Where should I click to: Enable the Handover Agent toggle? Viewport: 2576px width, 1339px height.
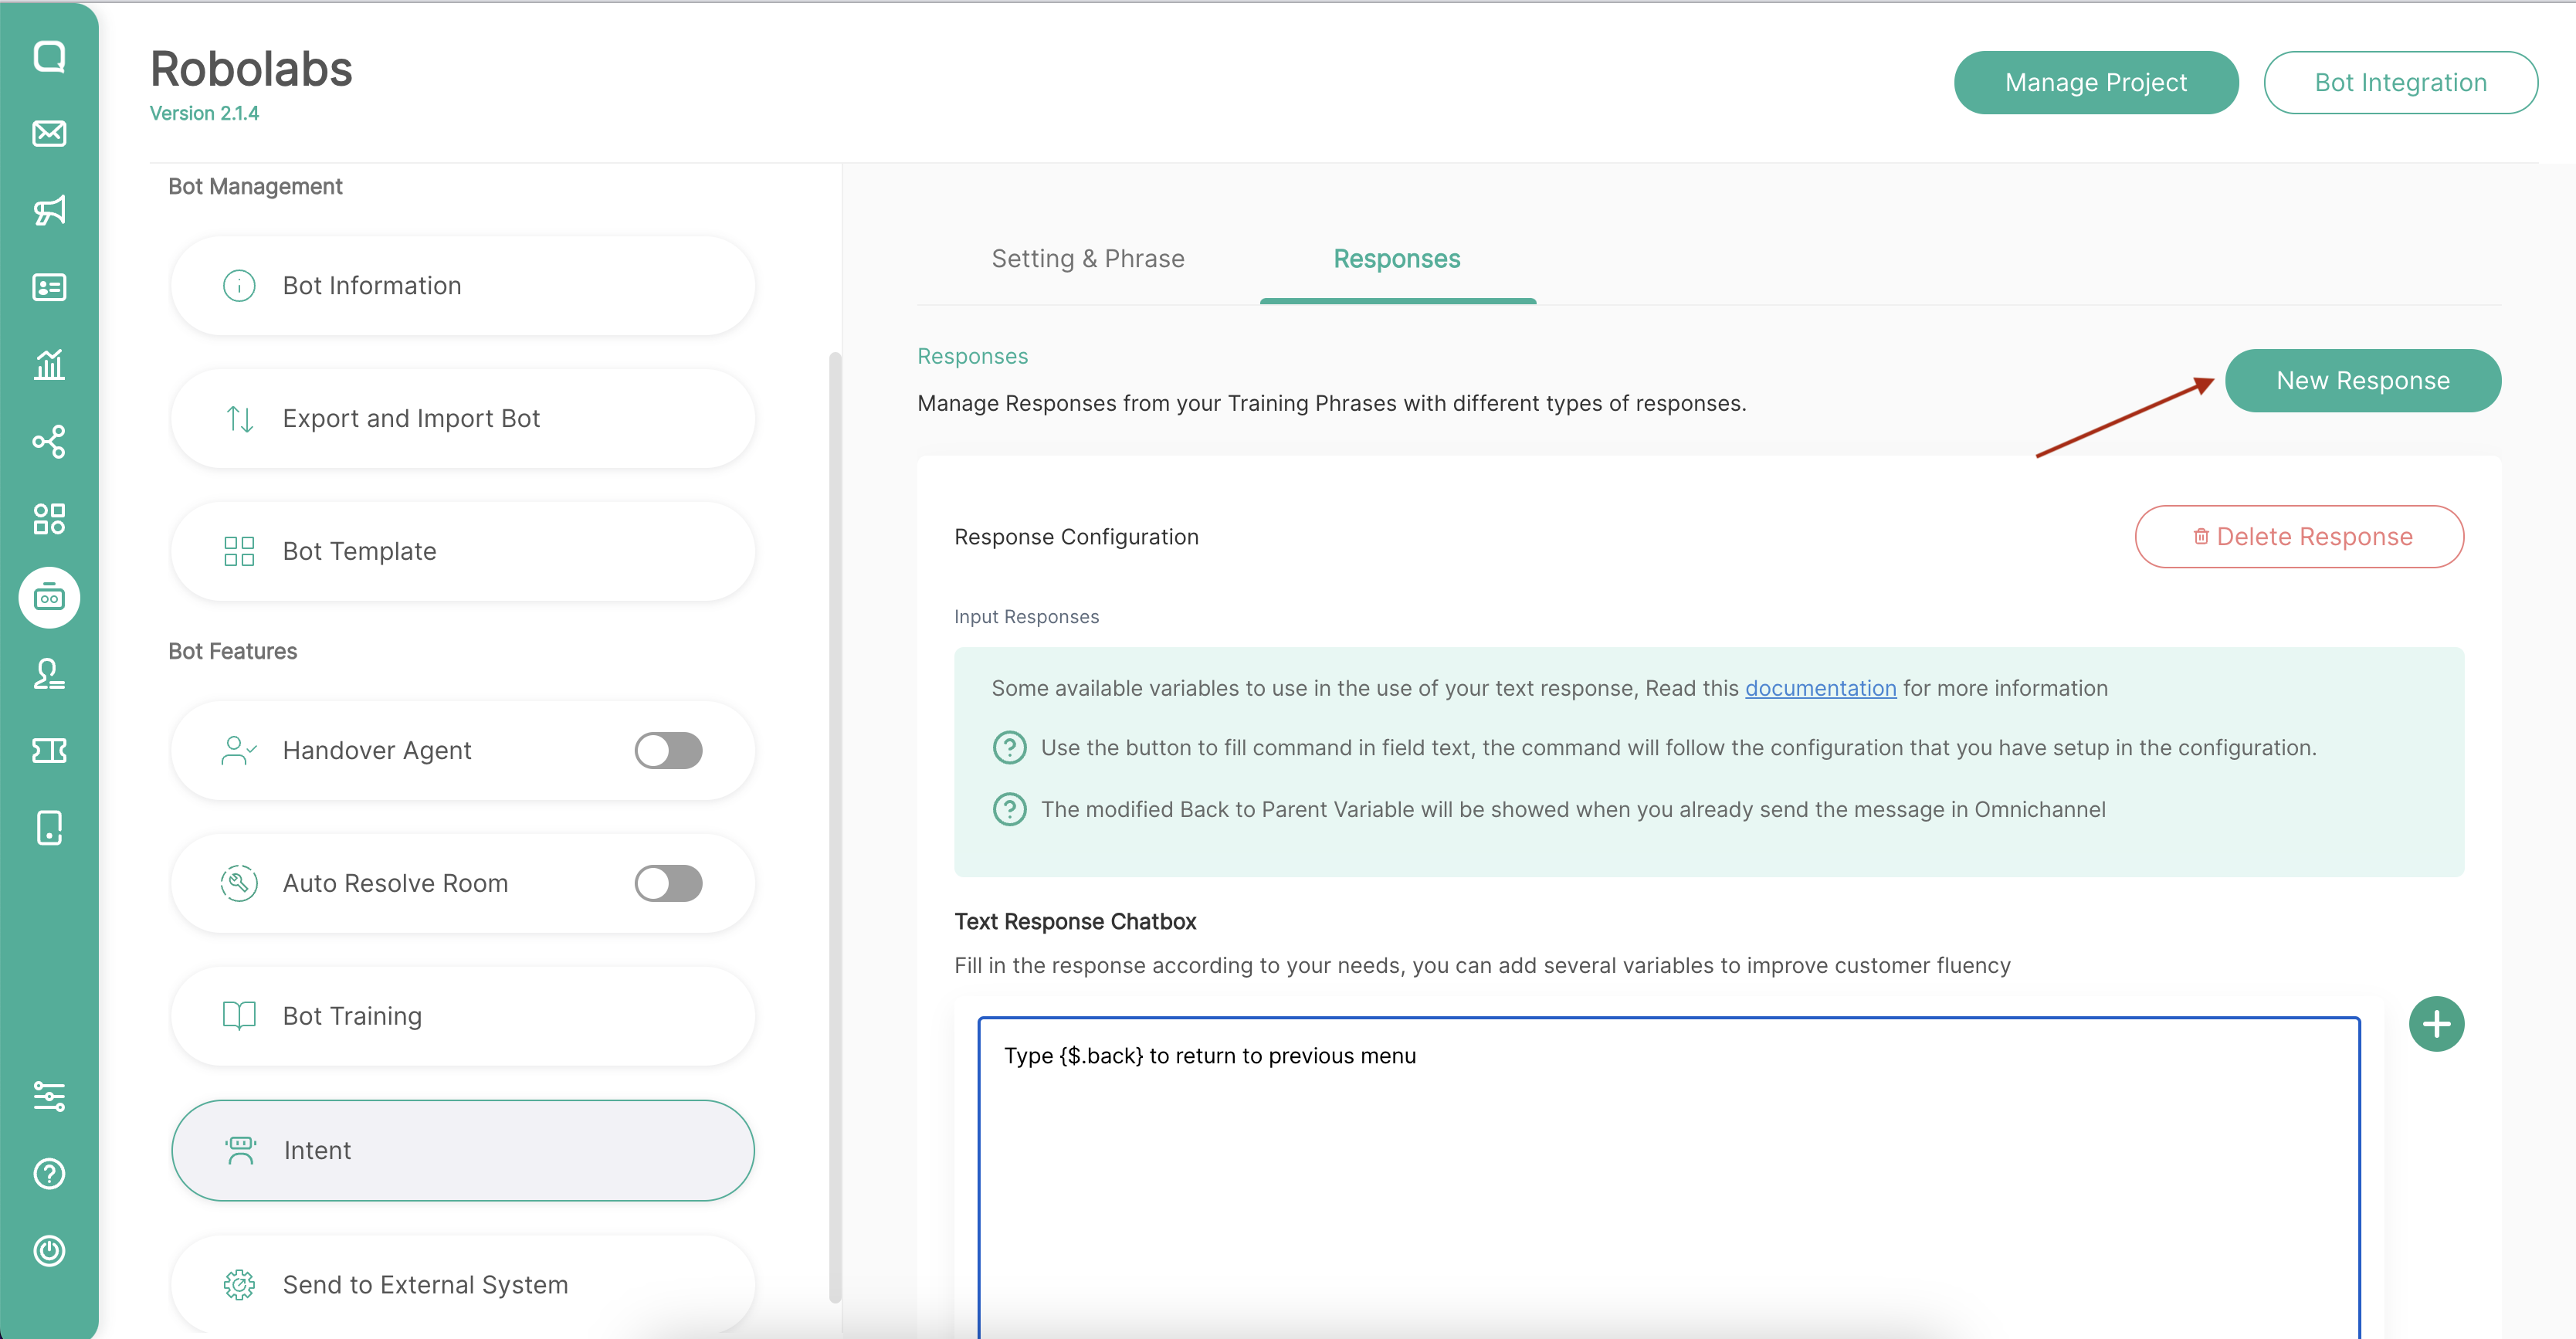pos(668,750)
